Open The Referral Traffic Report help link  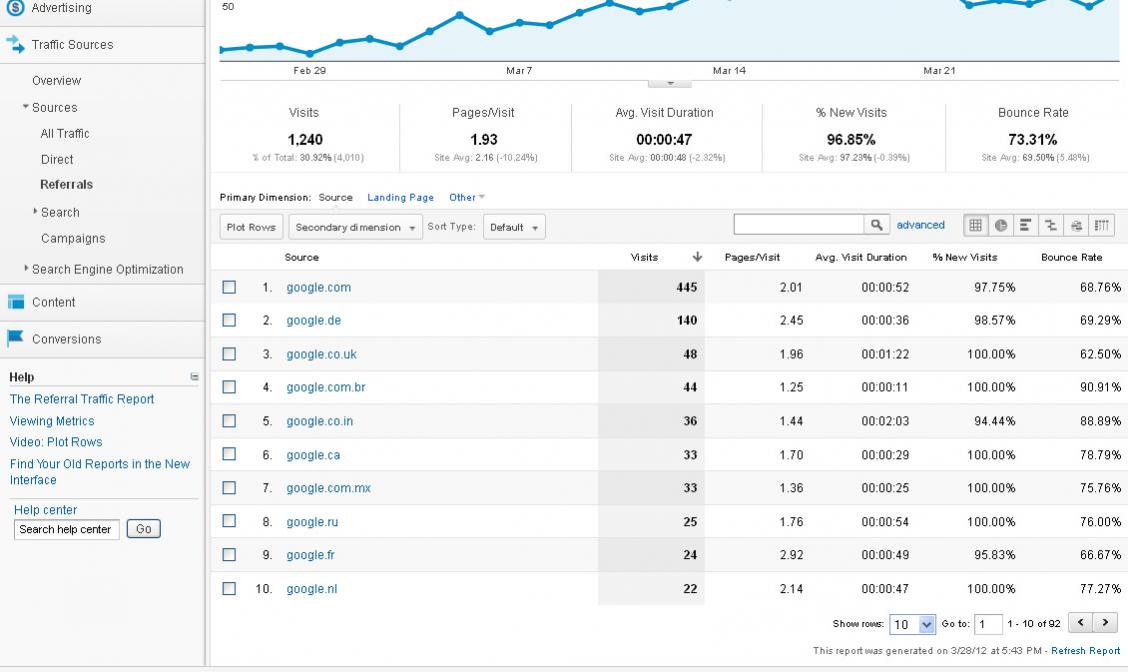(82, 399)
